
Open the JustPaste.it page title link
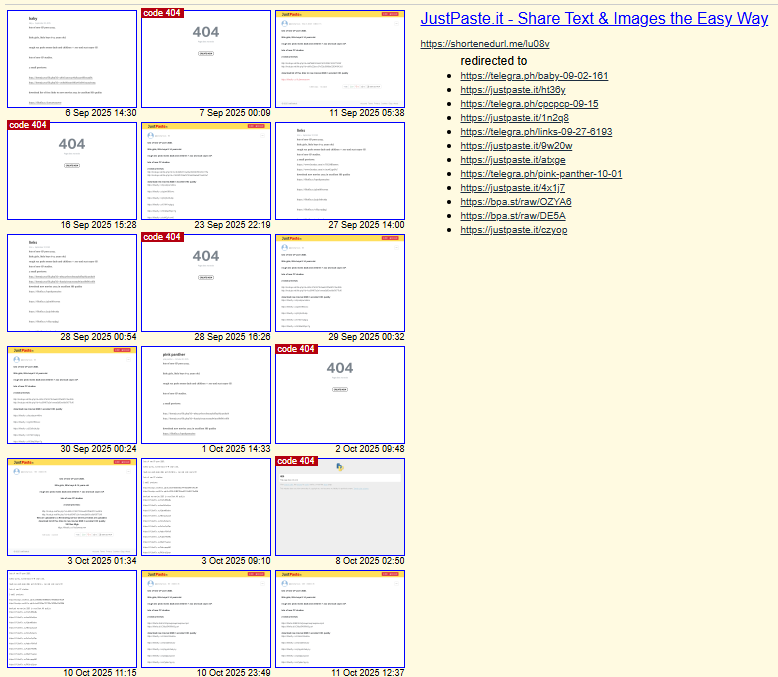click(x=594, y=19)
